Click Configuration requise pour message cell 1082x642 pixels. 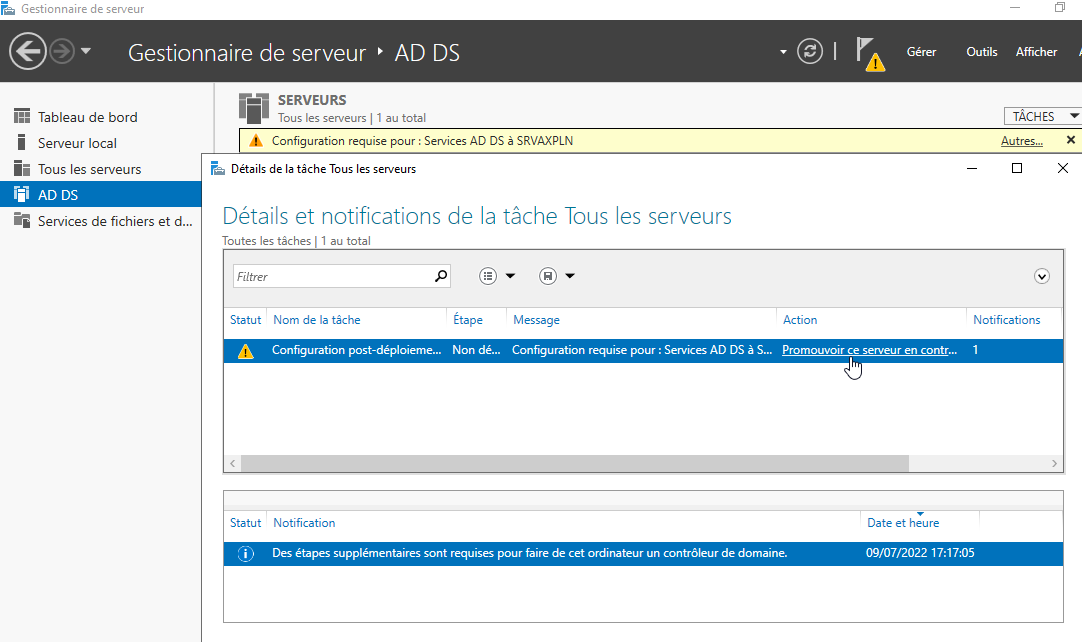pos(642,350)
